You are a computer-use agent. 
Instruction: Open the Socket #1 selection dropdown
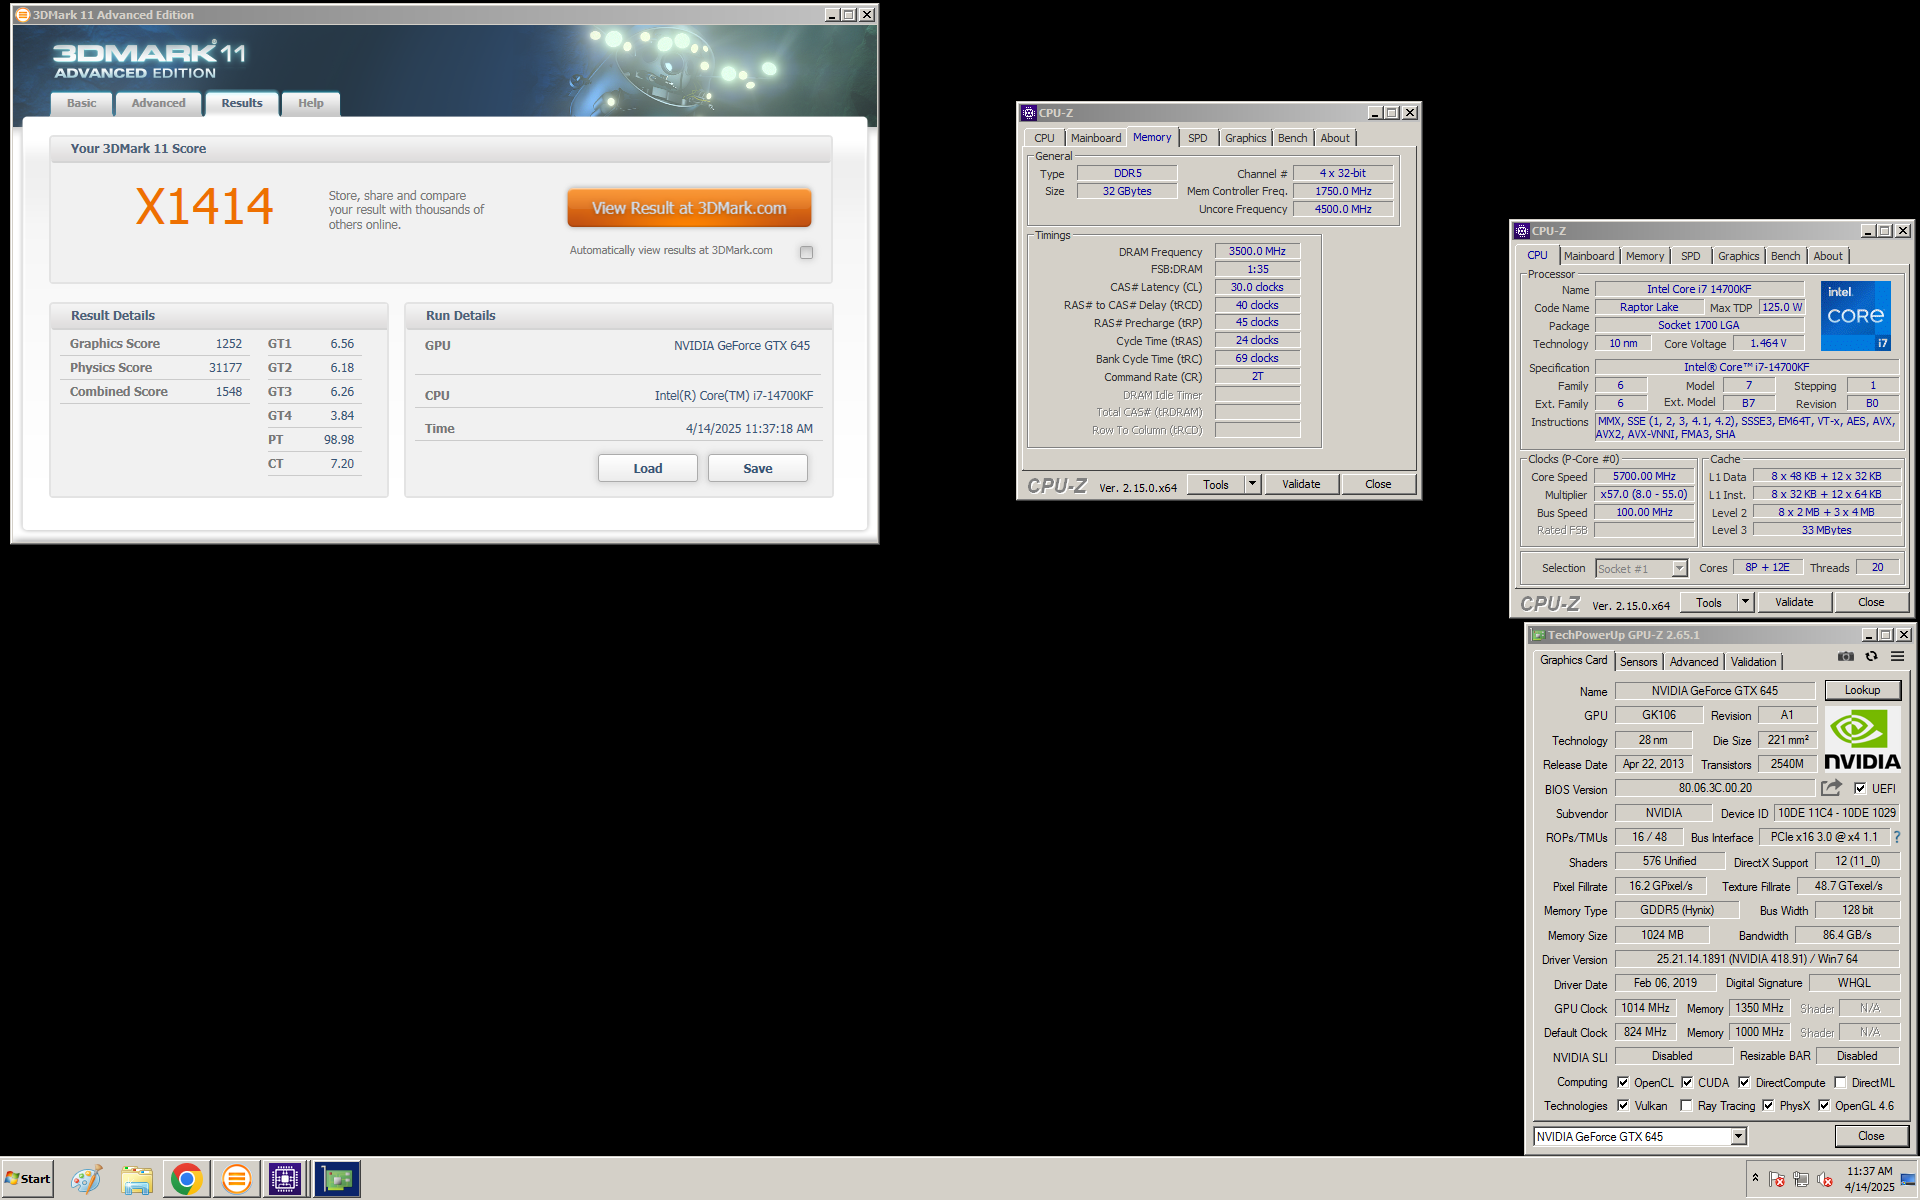pos(1680,568)
